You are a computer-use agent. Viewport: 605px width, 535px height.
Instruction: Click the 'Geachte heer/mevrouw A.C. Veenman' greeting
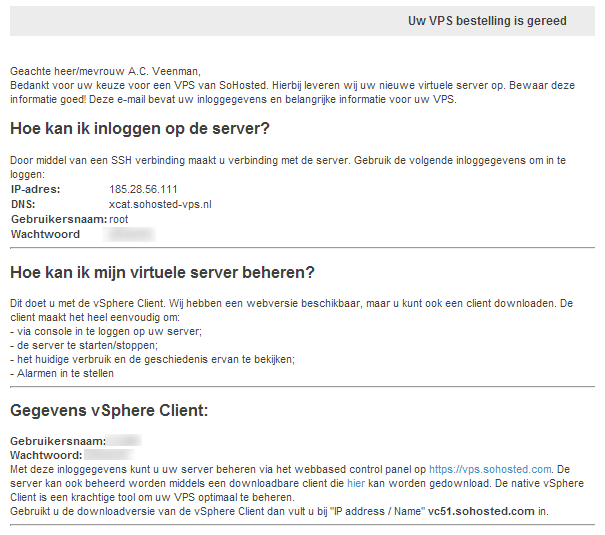point(105,71)
